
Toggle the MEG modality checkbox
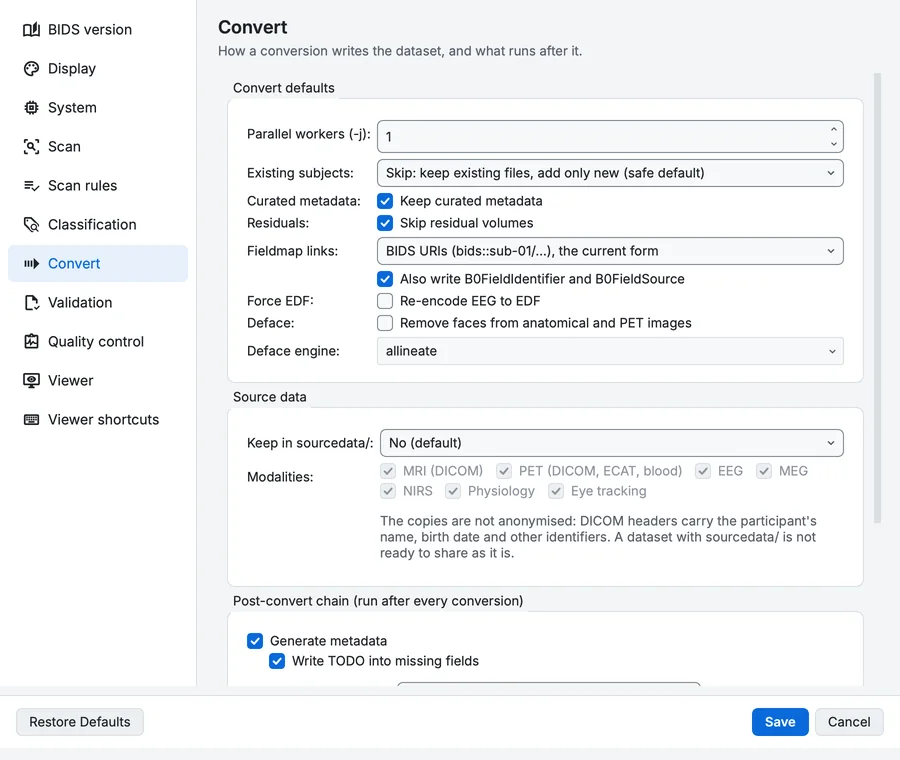(764, 471)
